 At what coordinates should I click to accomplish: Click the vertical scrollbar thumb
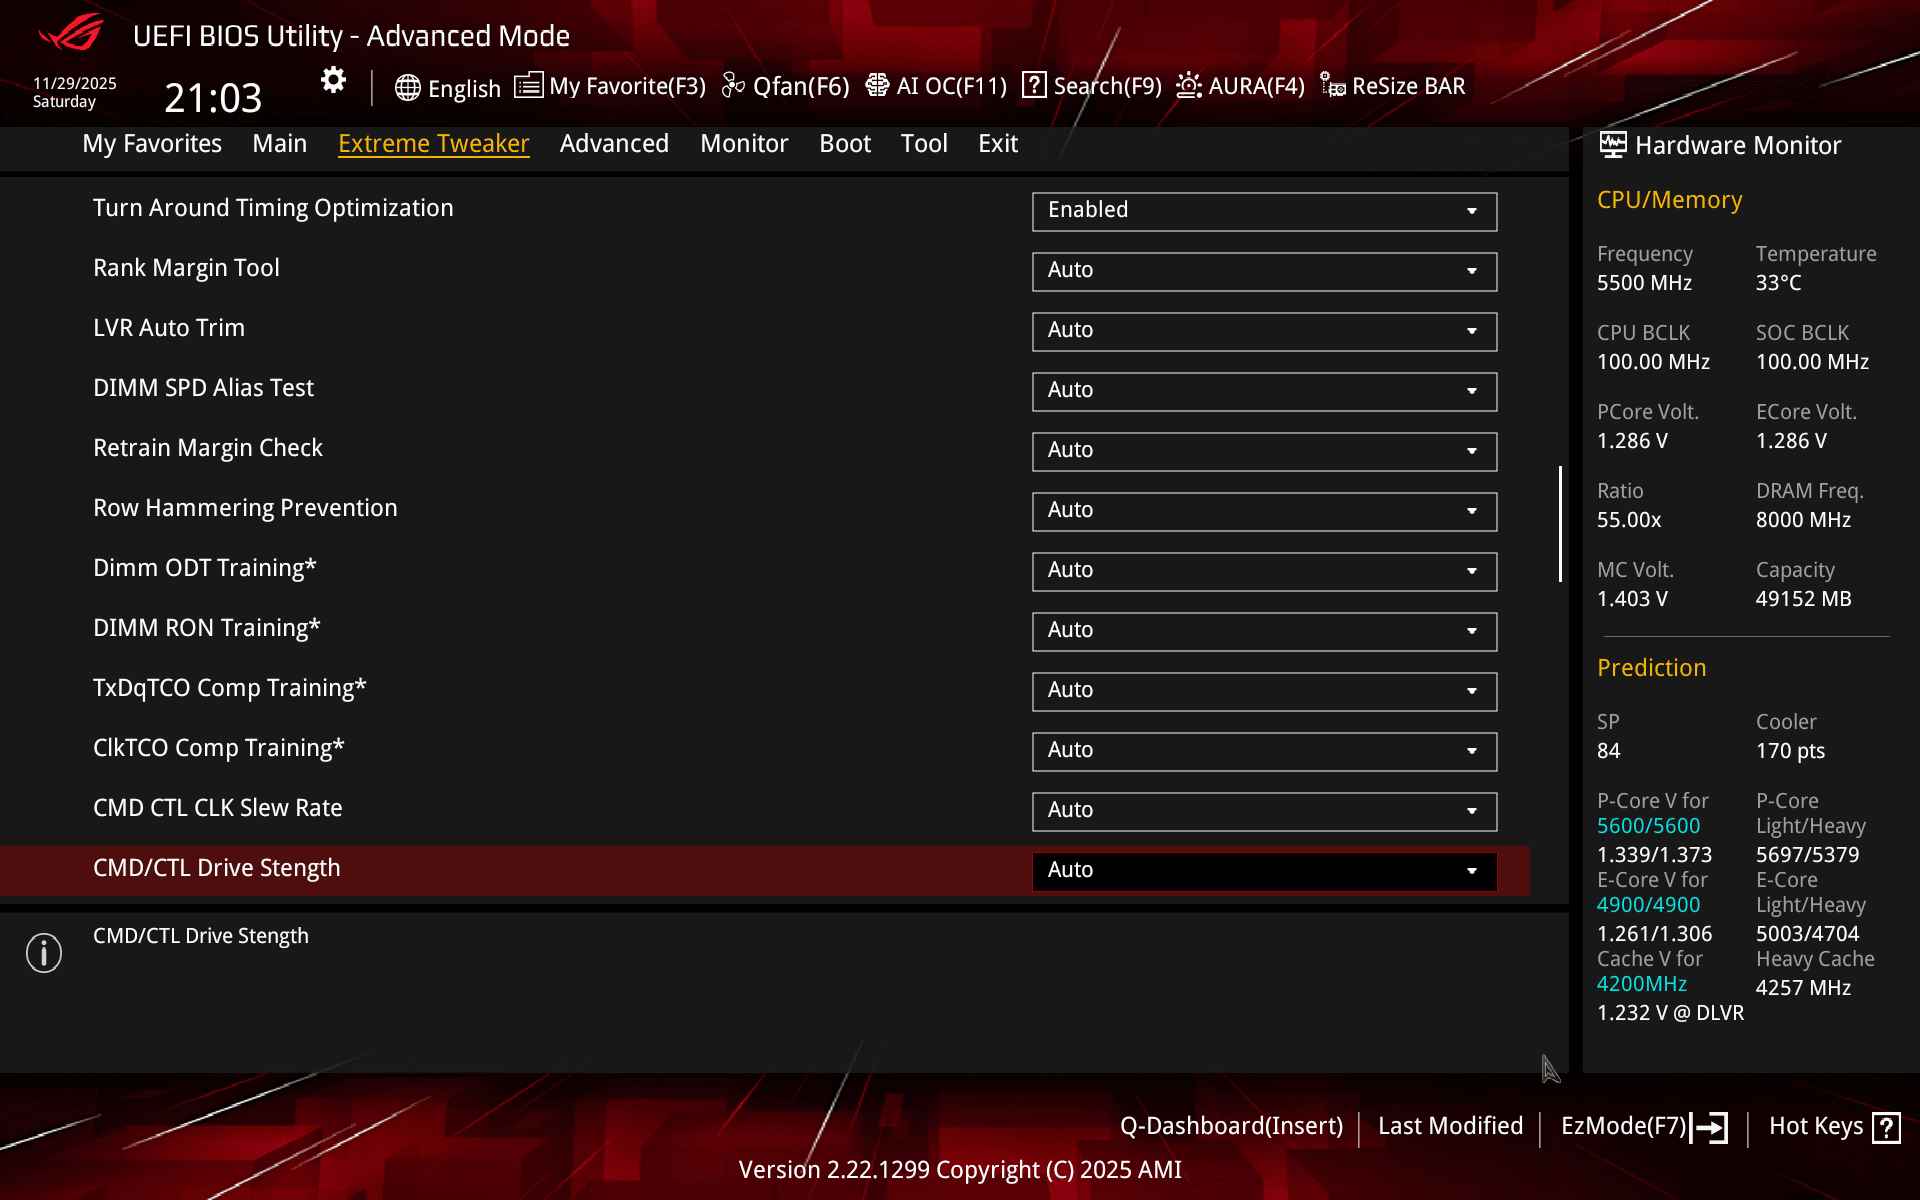click(1560, 523)
